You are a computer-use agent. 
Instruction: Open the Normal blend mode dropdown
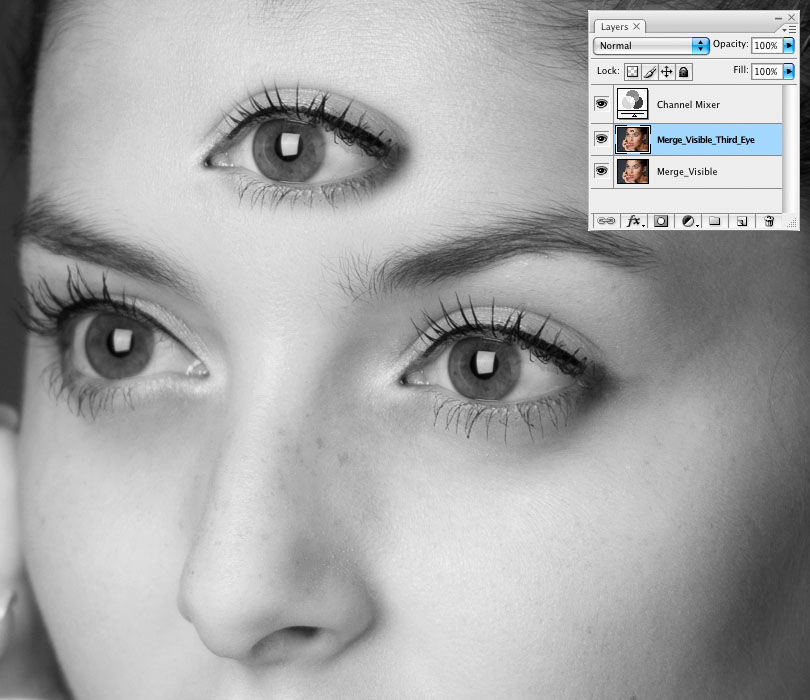click(651, 46)
